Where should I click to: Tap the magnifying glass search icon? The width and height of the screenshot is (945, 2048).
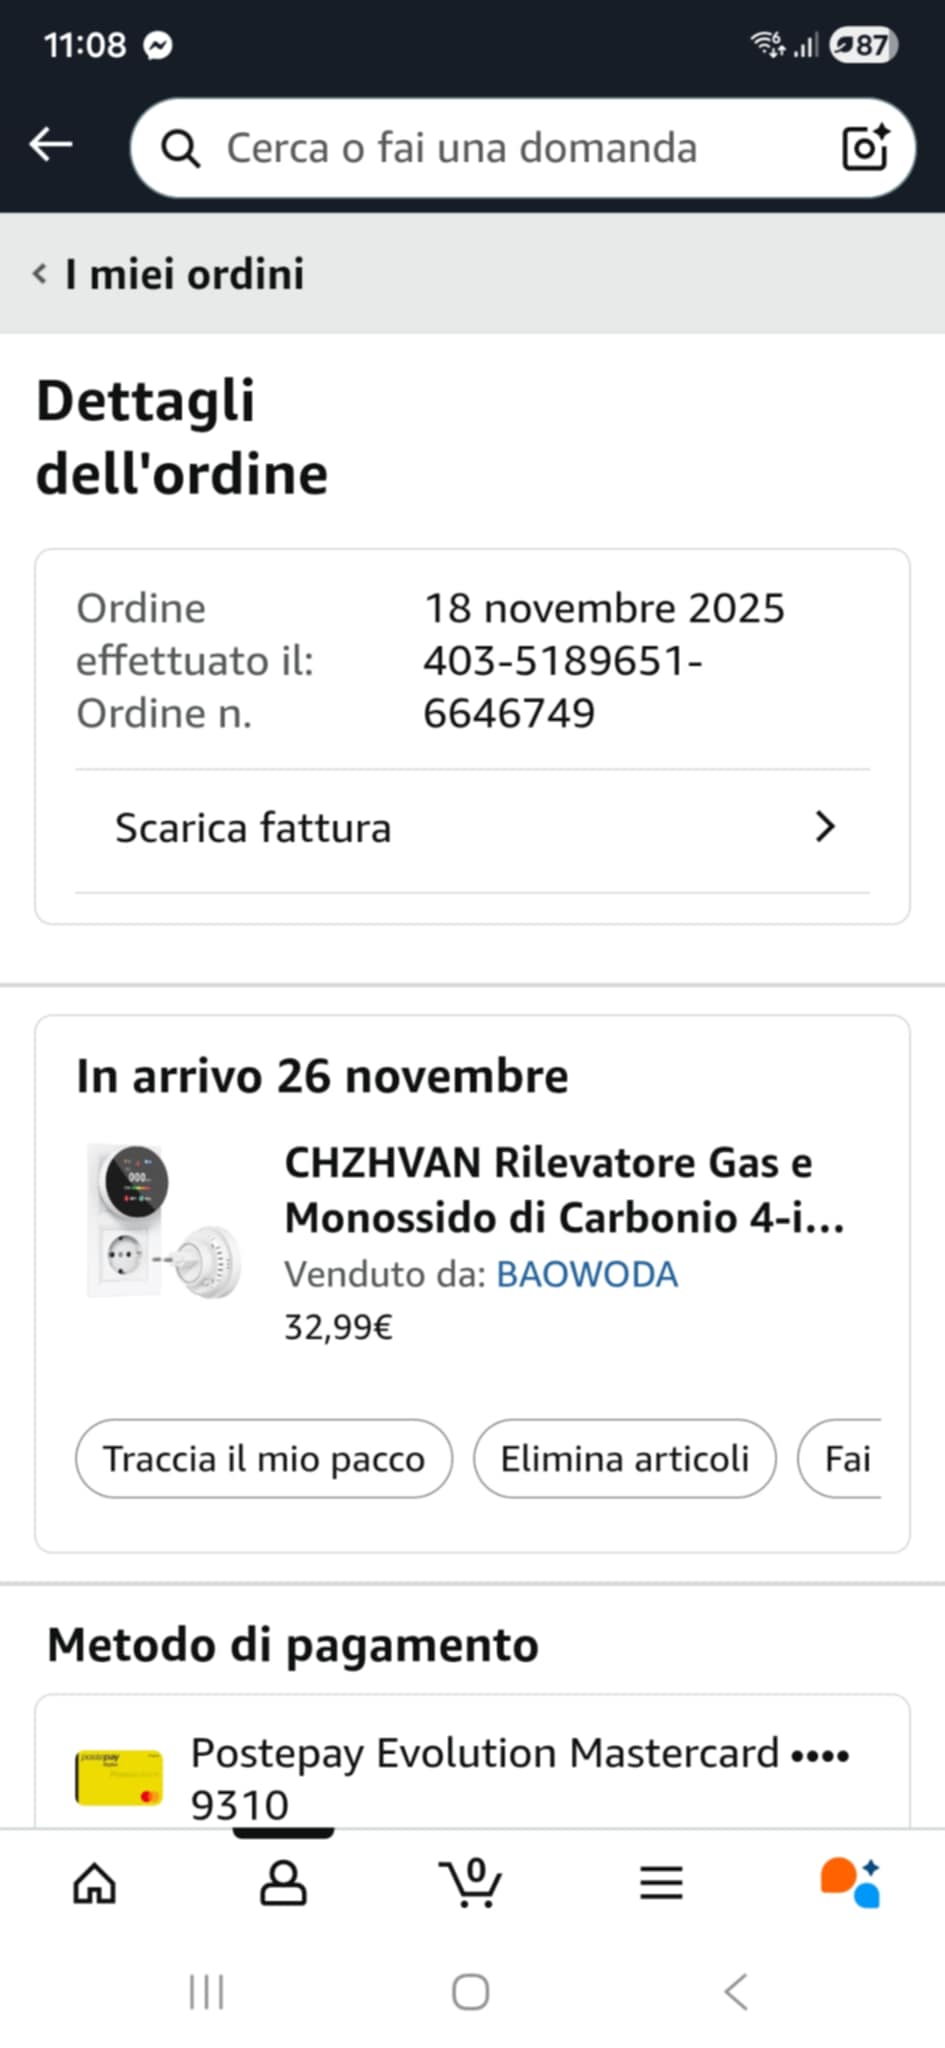point(181,149)
